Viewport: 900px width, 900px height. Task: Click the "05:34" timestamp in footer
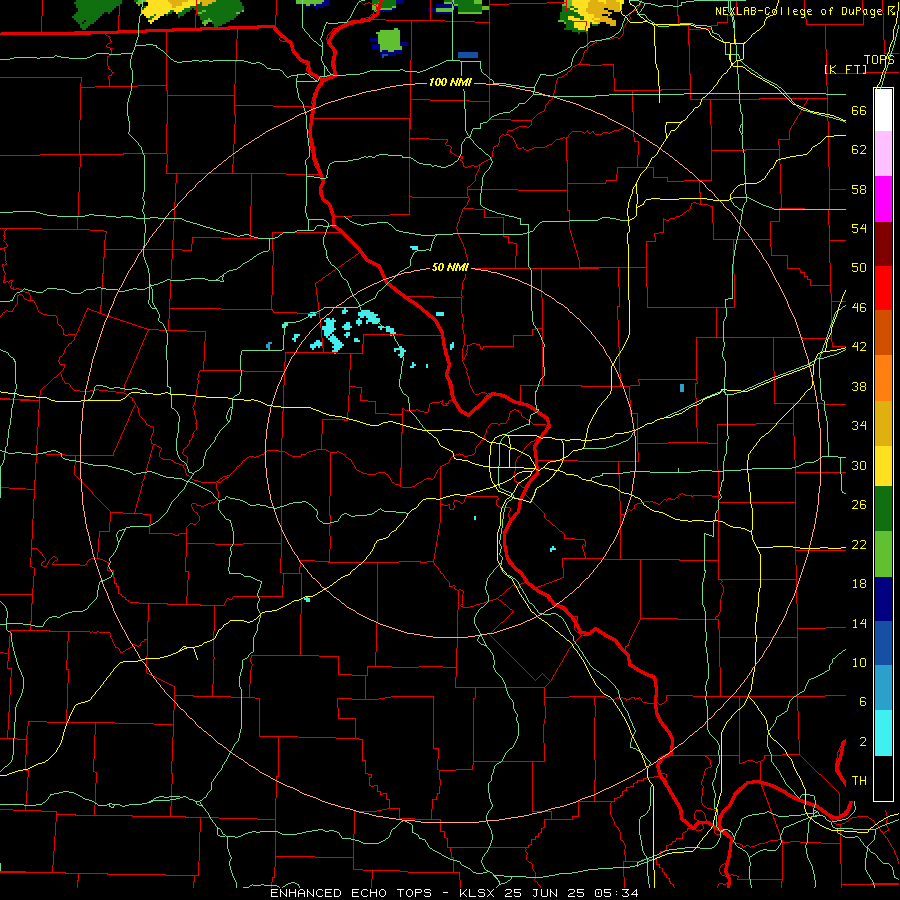616,893
